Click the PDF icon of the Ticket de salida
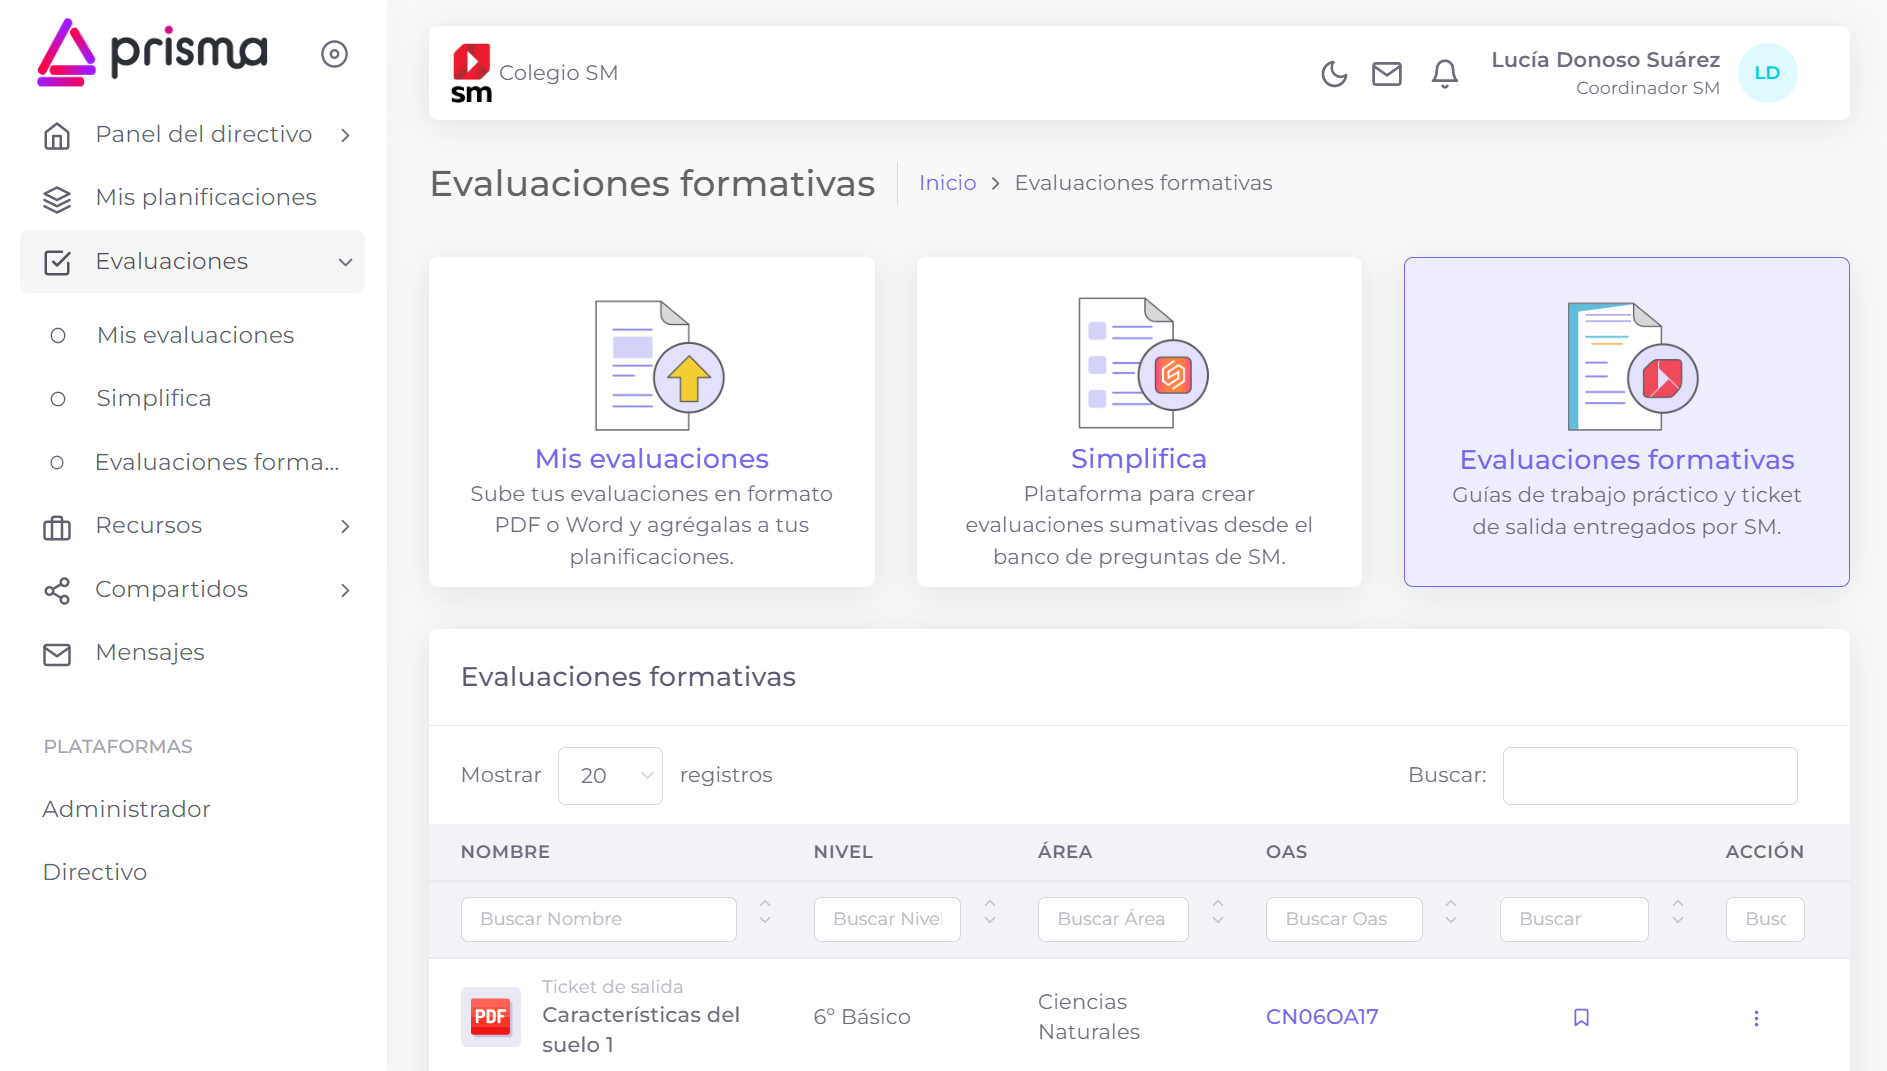 490,1017
